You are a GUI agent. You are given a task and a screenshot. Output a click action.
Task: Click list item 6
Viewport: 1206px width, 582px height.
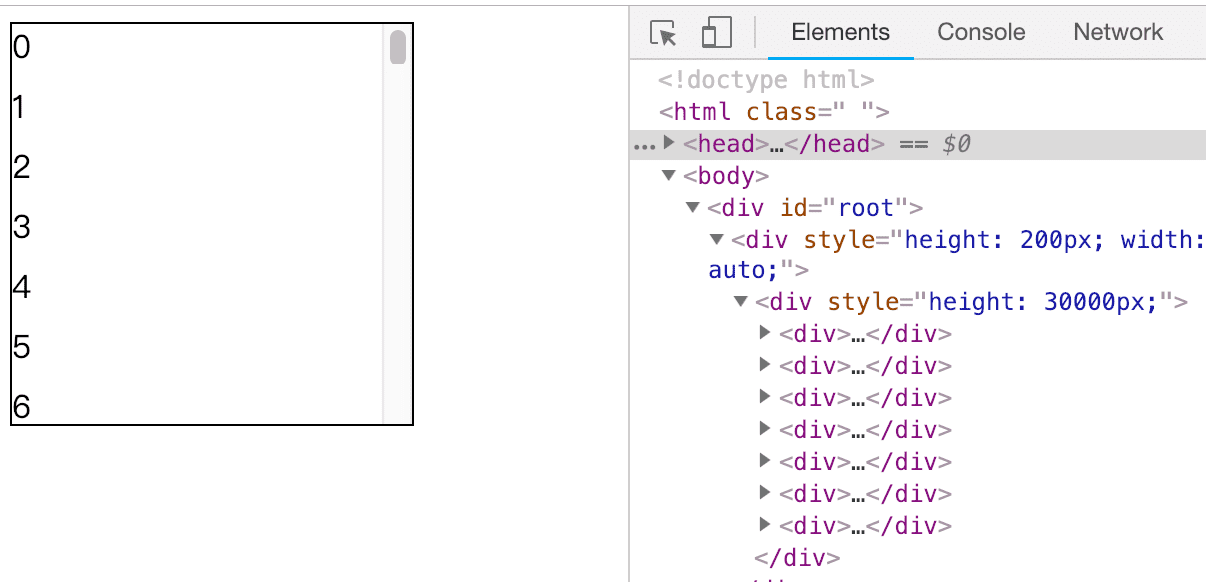pos(22,406)
